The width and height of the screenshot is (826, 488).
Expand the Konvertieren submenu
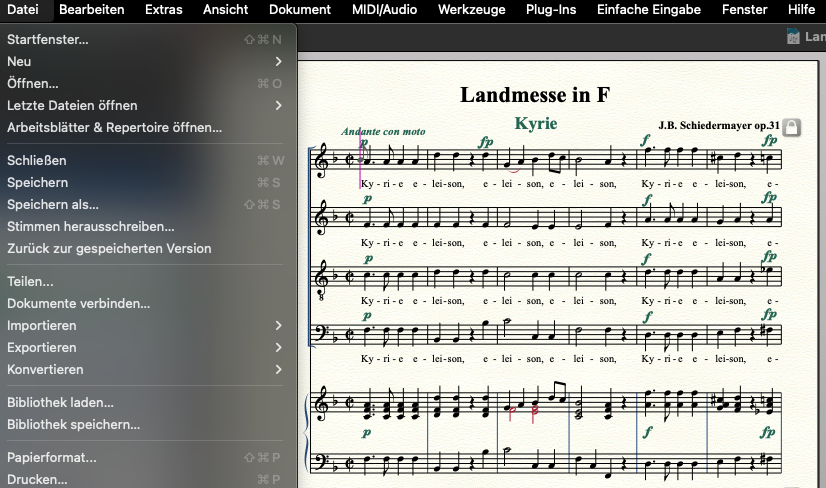coord(145,369)
